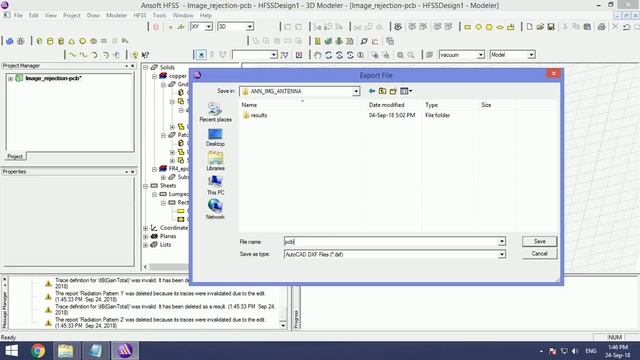Sort file list by Type column
This screenshot has width=640, height=360.
(x=431, y=105)
